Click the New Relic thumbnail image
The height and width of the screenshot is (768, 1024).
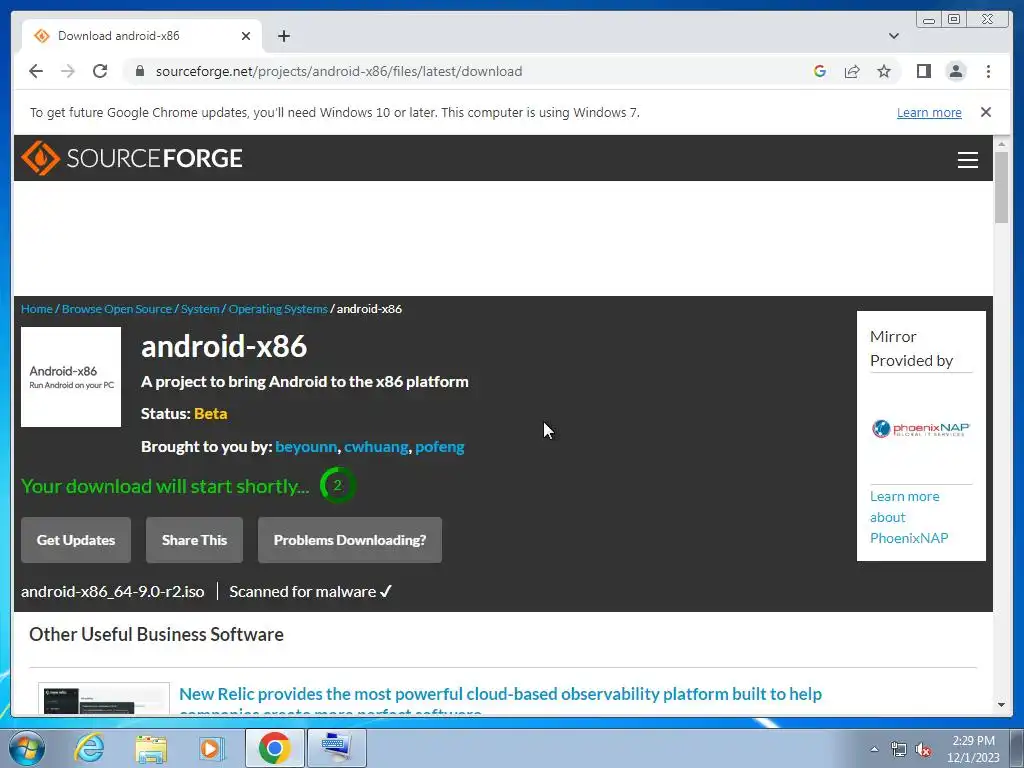coord(104,699)
